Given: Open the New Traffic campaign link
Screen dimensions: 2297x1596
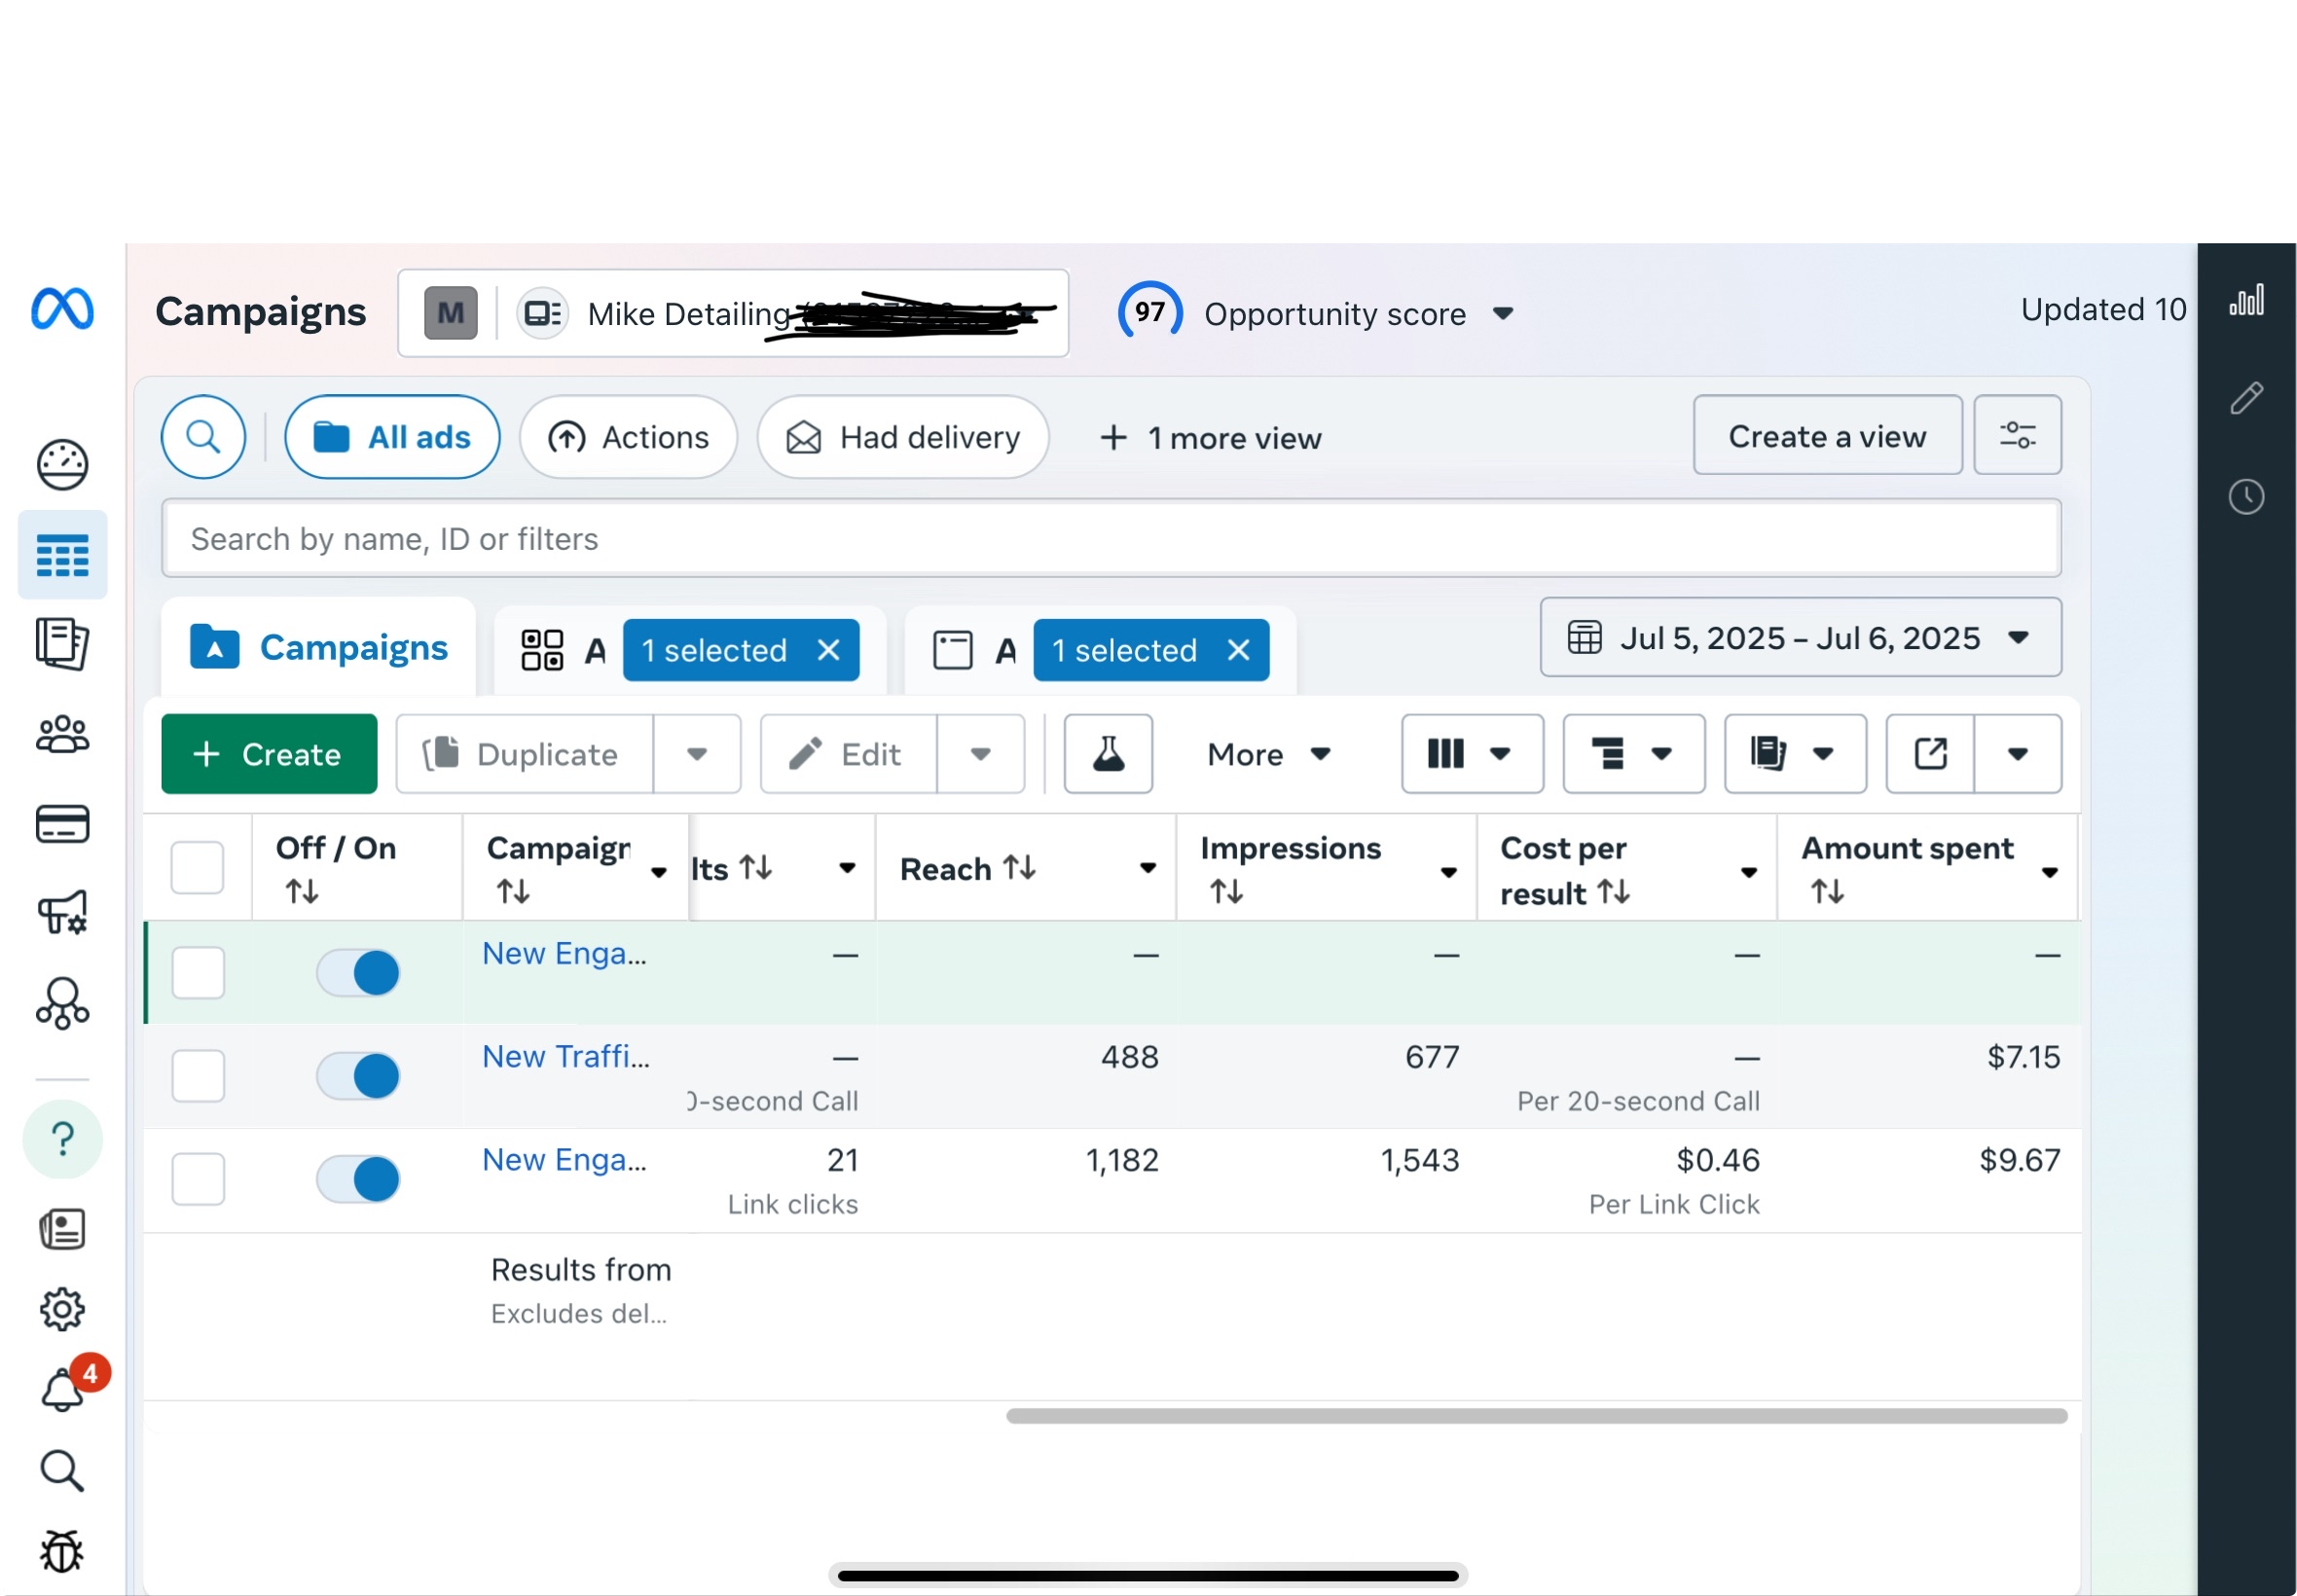Looking at the screenshot, I should coord(565,1056).
